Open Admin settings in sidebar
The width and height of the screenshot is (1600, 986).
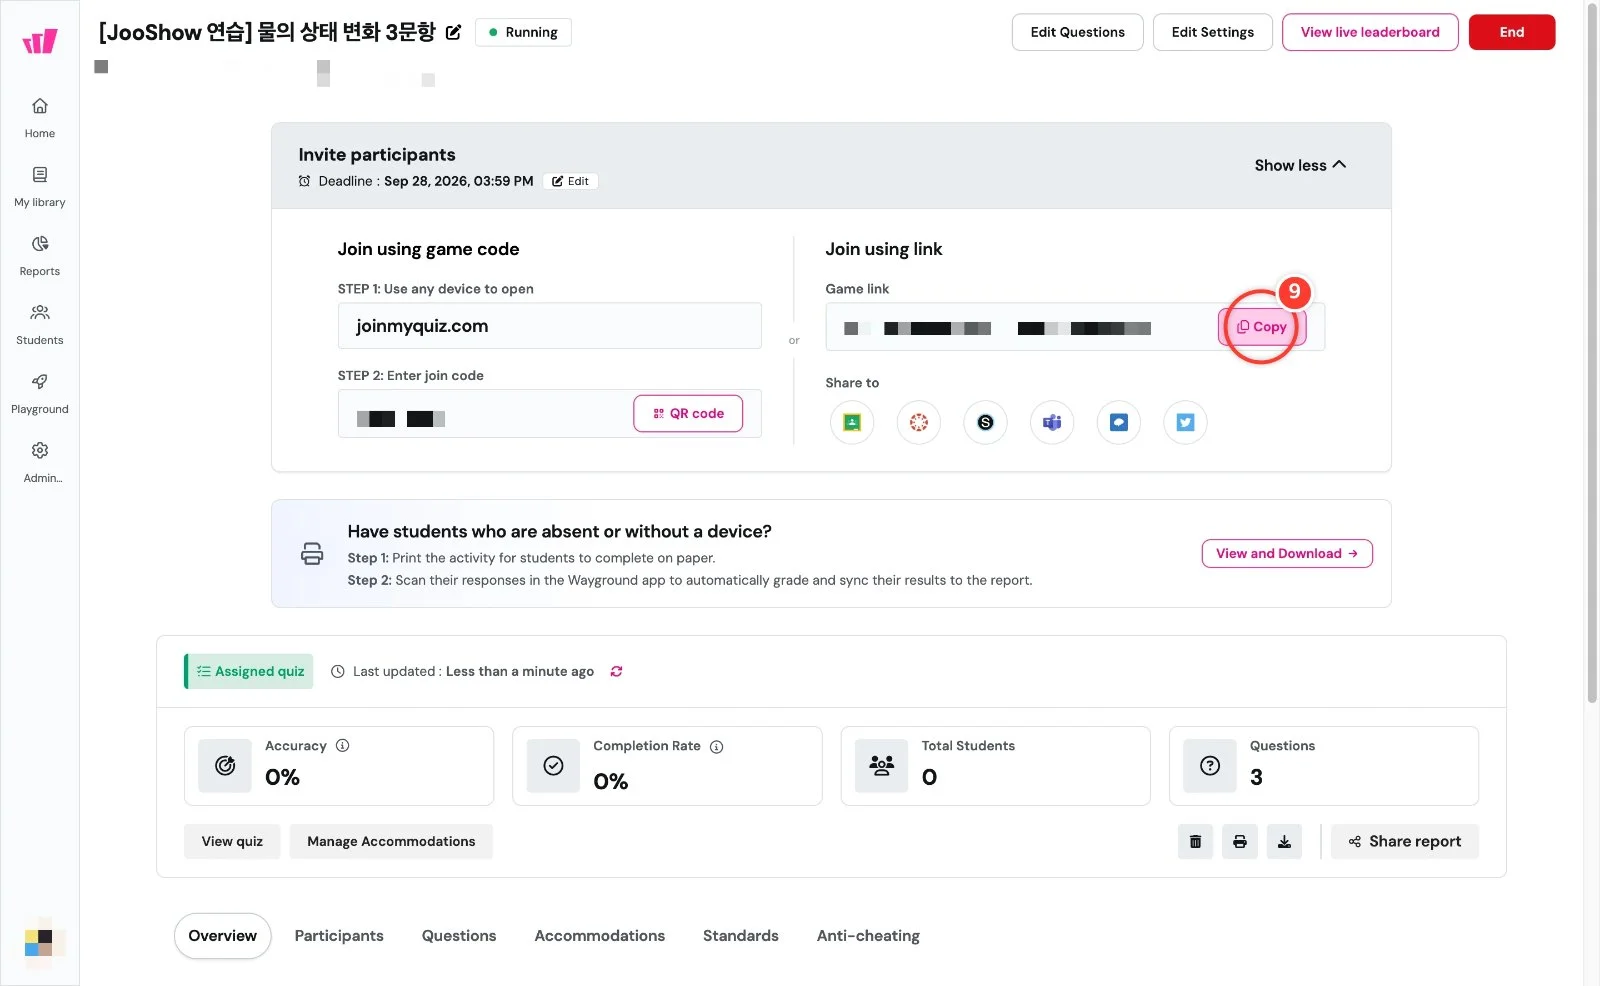[x=40, y=462]
